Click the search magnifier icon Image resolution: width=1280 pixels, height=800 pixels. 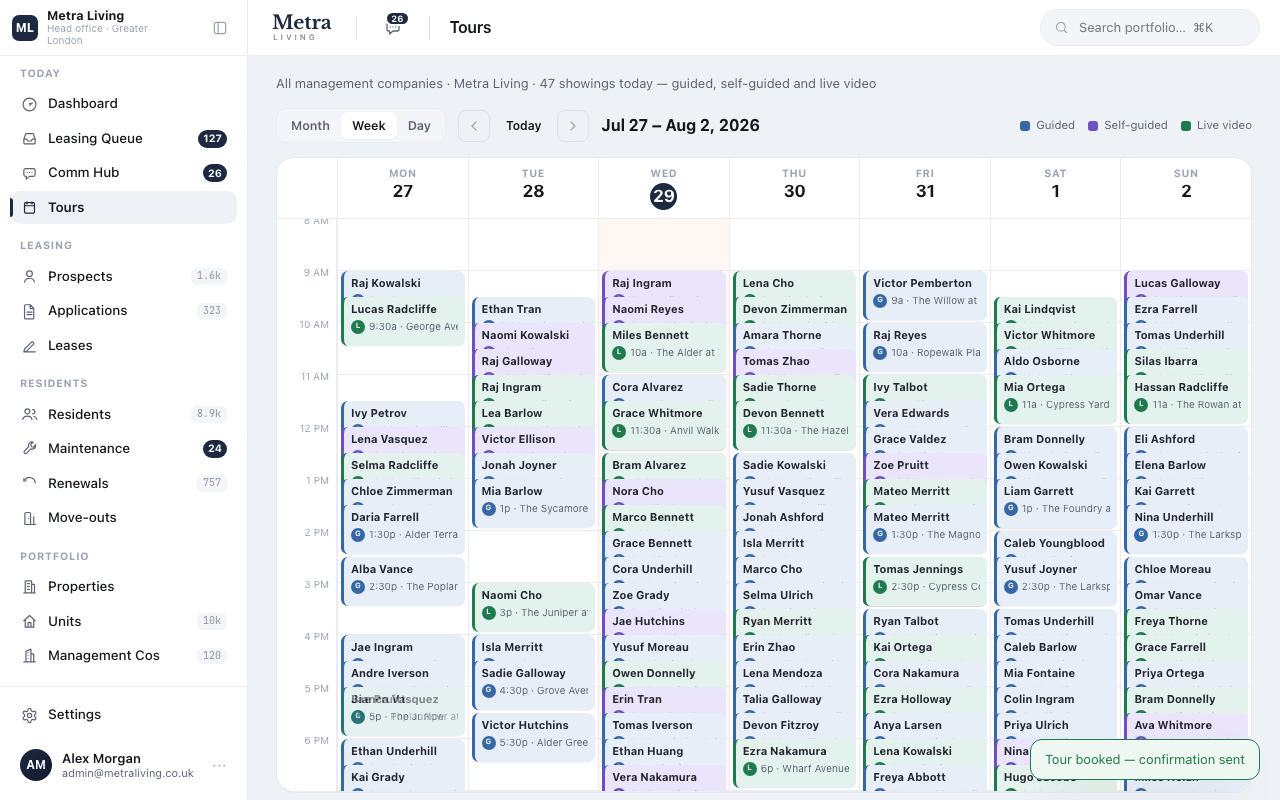pos(1062,28)
